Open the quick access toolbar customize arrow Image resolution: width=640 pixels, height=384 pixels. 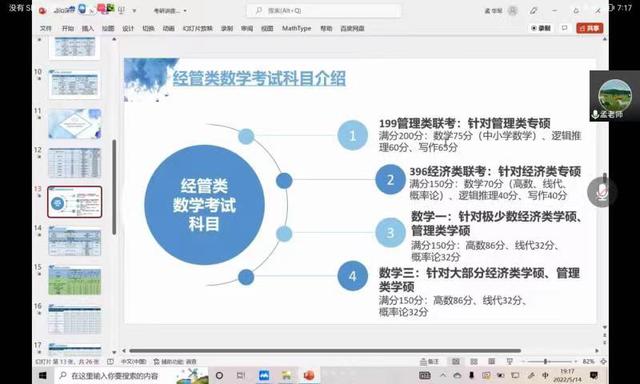pyautogui.click(x=134, y=11)
